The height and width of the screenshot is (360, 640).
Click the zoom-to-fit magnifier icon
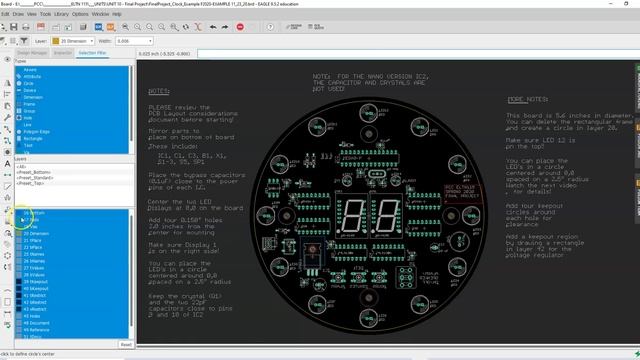(x=125, y=27)
